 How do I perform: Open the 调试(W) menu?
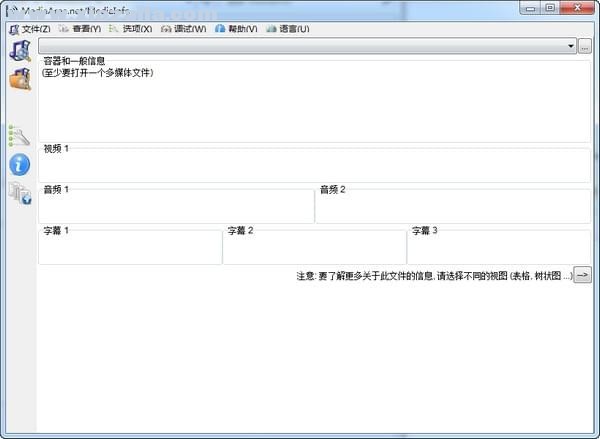click(x=183, y=29)
